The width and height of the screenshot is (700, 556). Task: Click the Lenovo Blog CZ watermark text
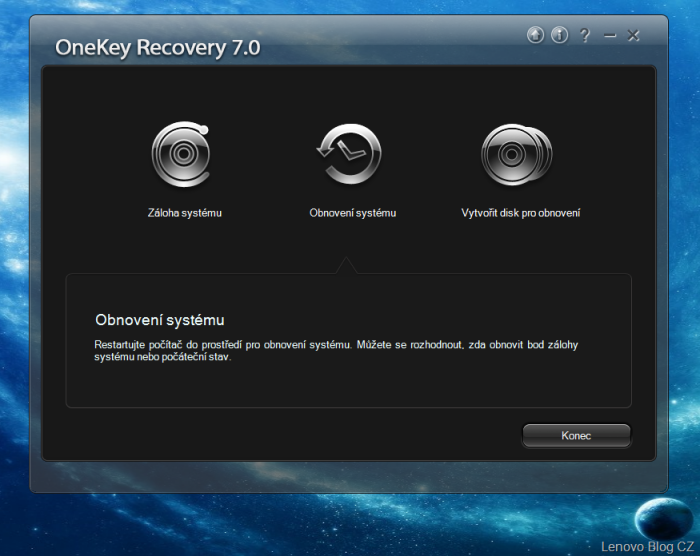click(647, 546)
